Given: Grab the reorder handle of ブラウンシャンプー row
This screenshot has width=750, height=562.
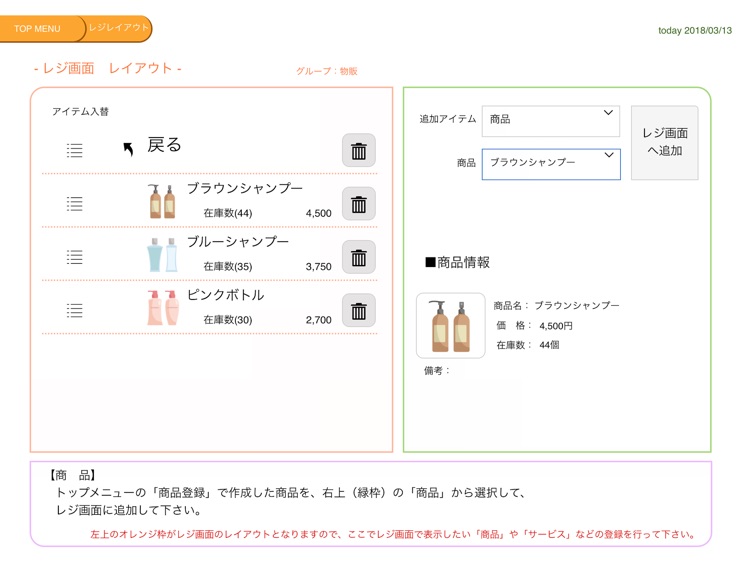Looking at the screenshot, I should (75, 204).
